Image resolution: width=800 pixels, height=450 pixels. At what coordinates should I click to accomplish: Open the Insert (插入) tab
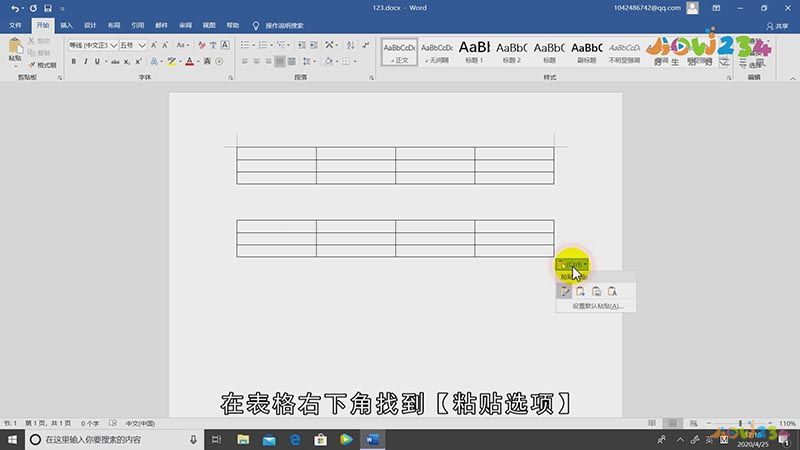point(66,26)
